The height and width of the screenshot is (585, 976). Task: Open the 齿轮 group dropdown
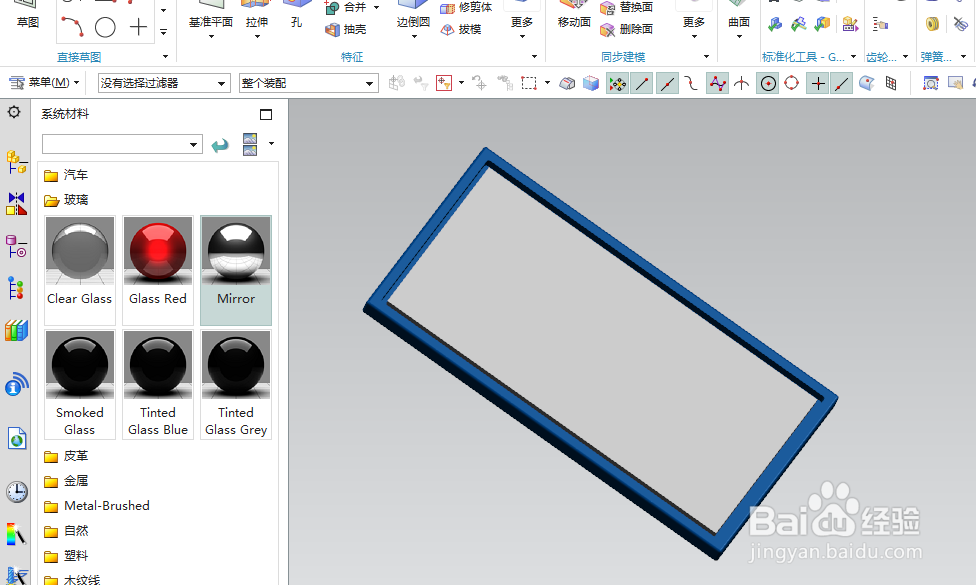[906, 57]
